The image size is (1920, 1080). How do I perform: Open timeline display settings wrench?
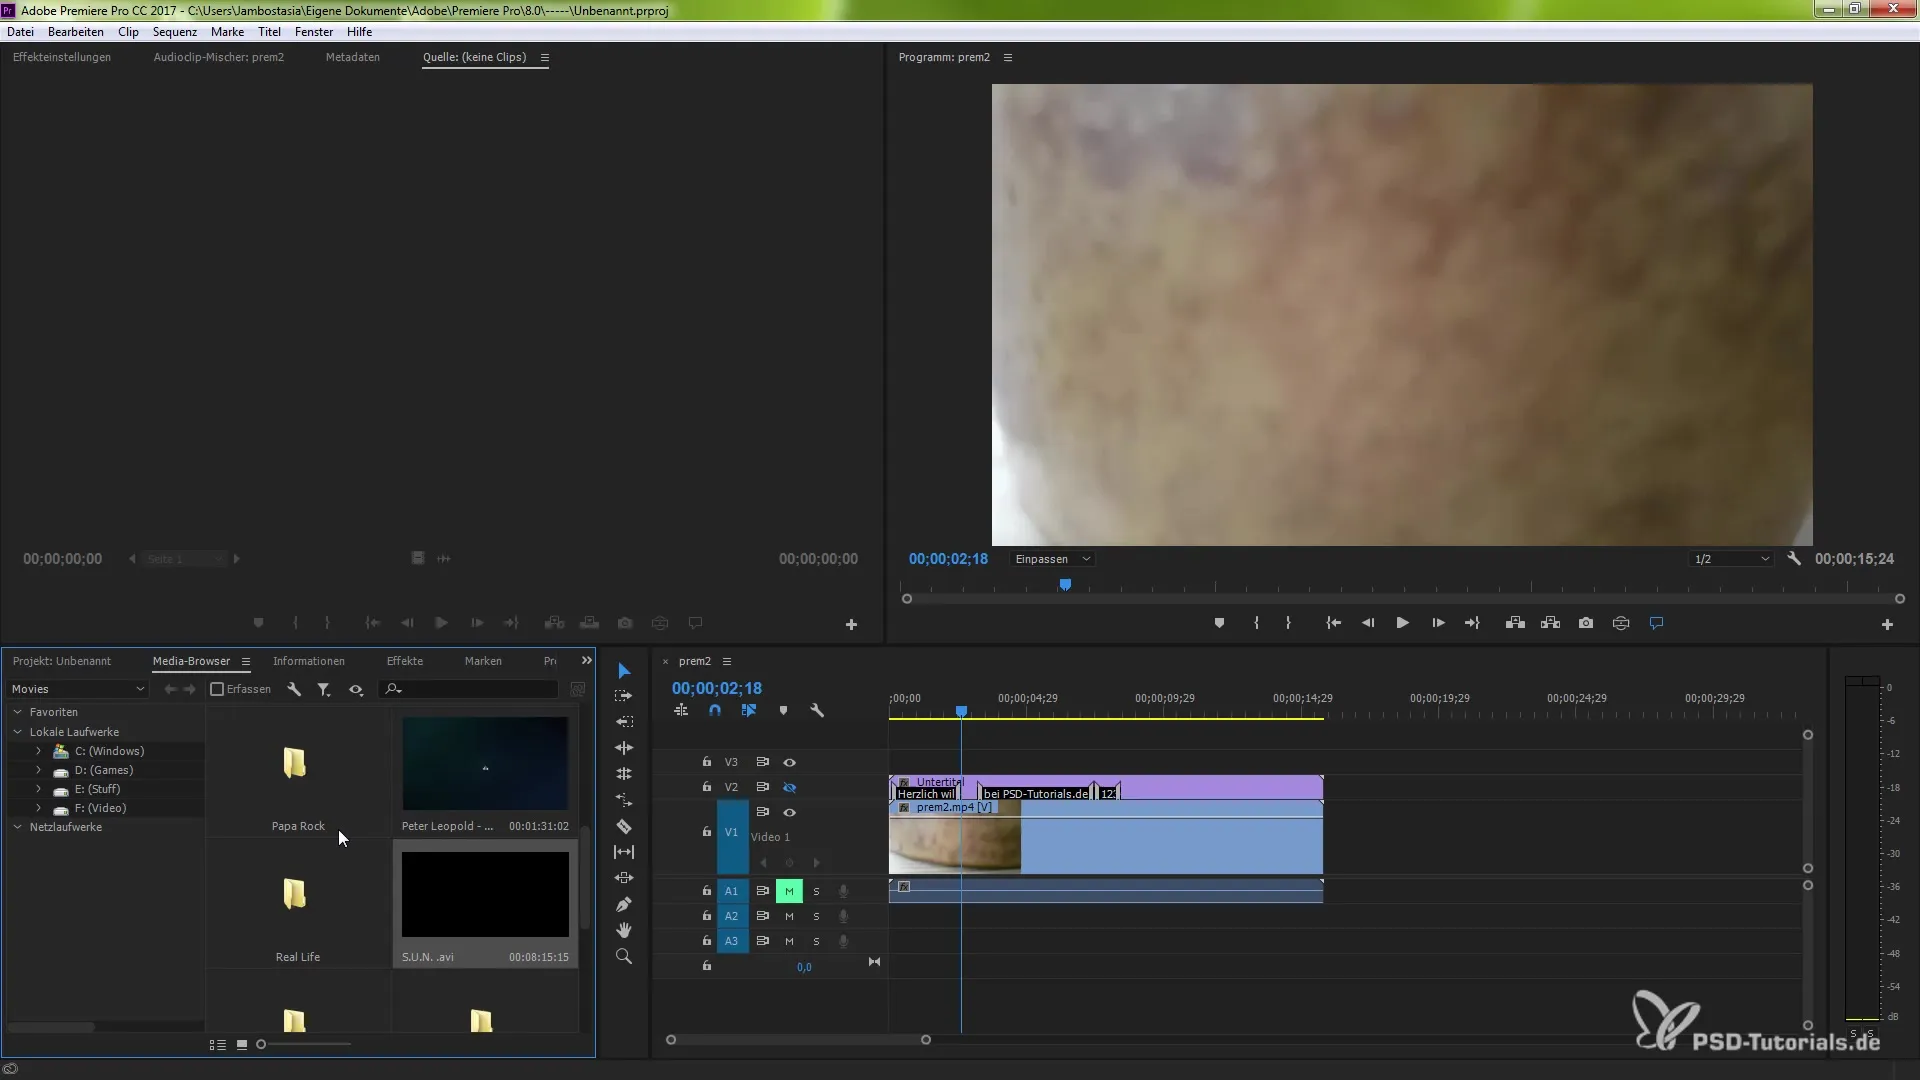coord(817,710)
